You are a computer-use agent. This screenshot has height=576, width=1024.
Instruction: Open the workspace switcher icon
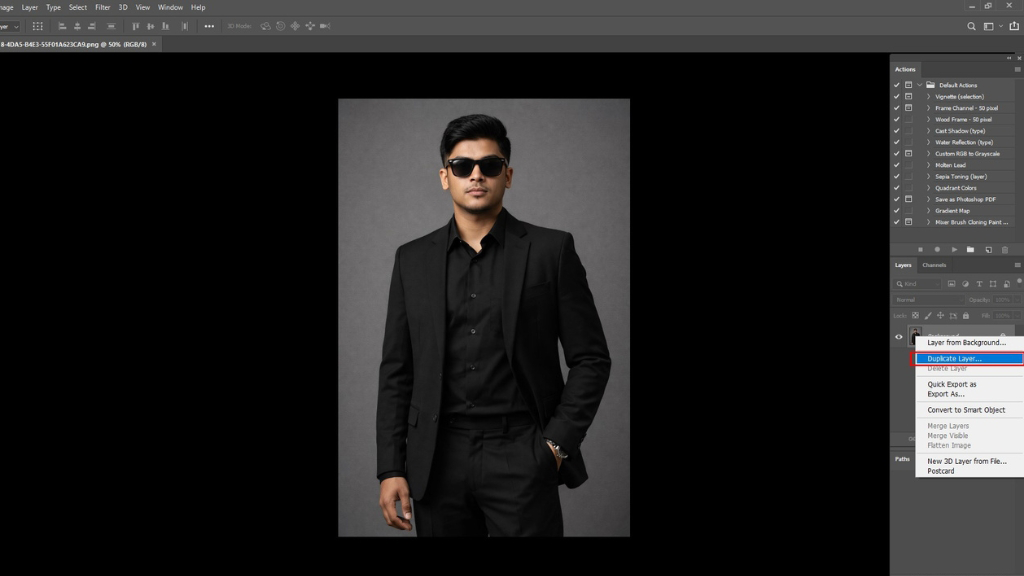(x=989, y=26)
